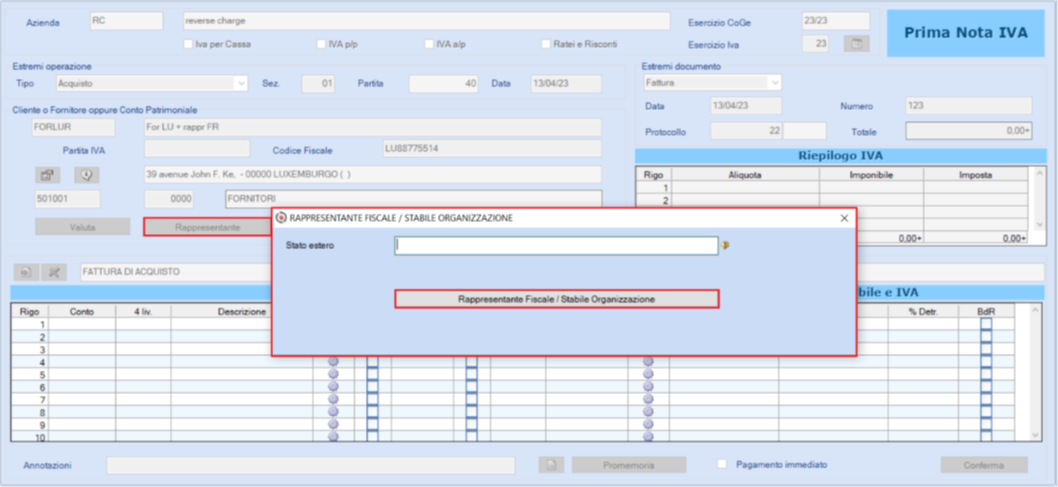Viewport: 1058px width, 487px height.
Task: Focus the Stato estero input field
Action: coord(556,246)
